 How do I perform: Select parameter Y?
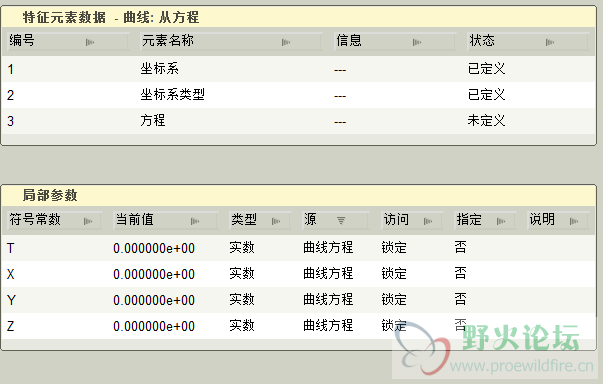[11, 300]
